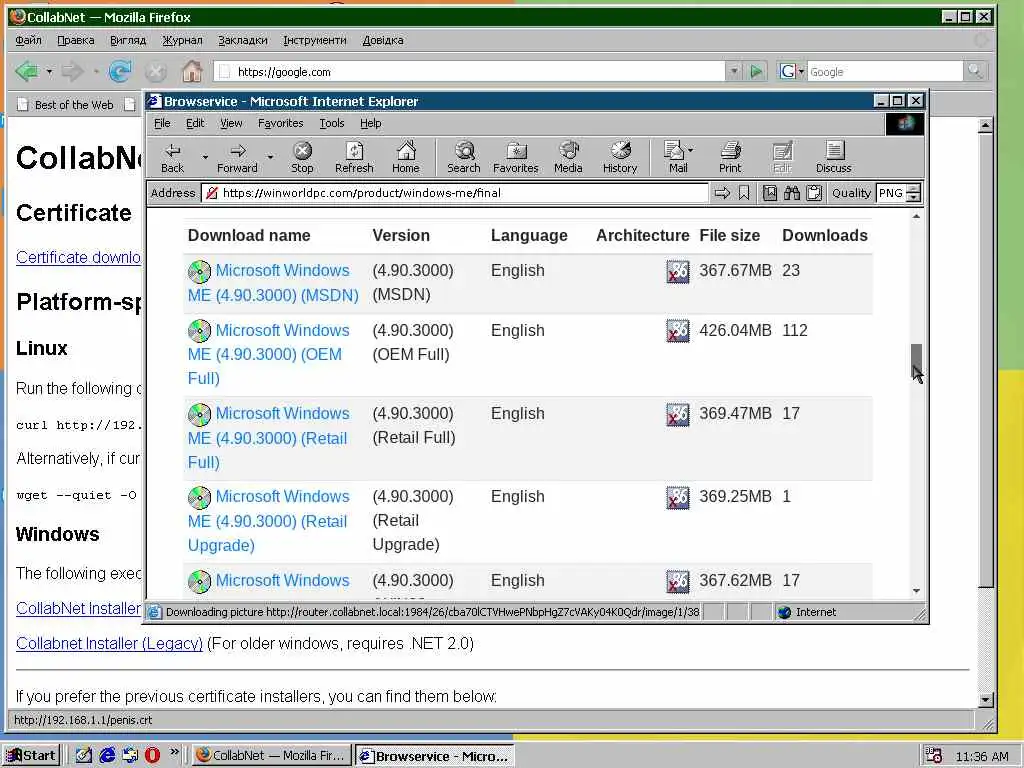Refresh the Internet Explorer page
Screen dimensions: 1024x768
coord(354,157)
